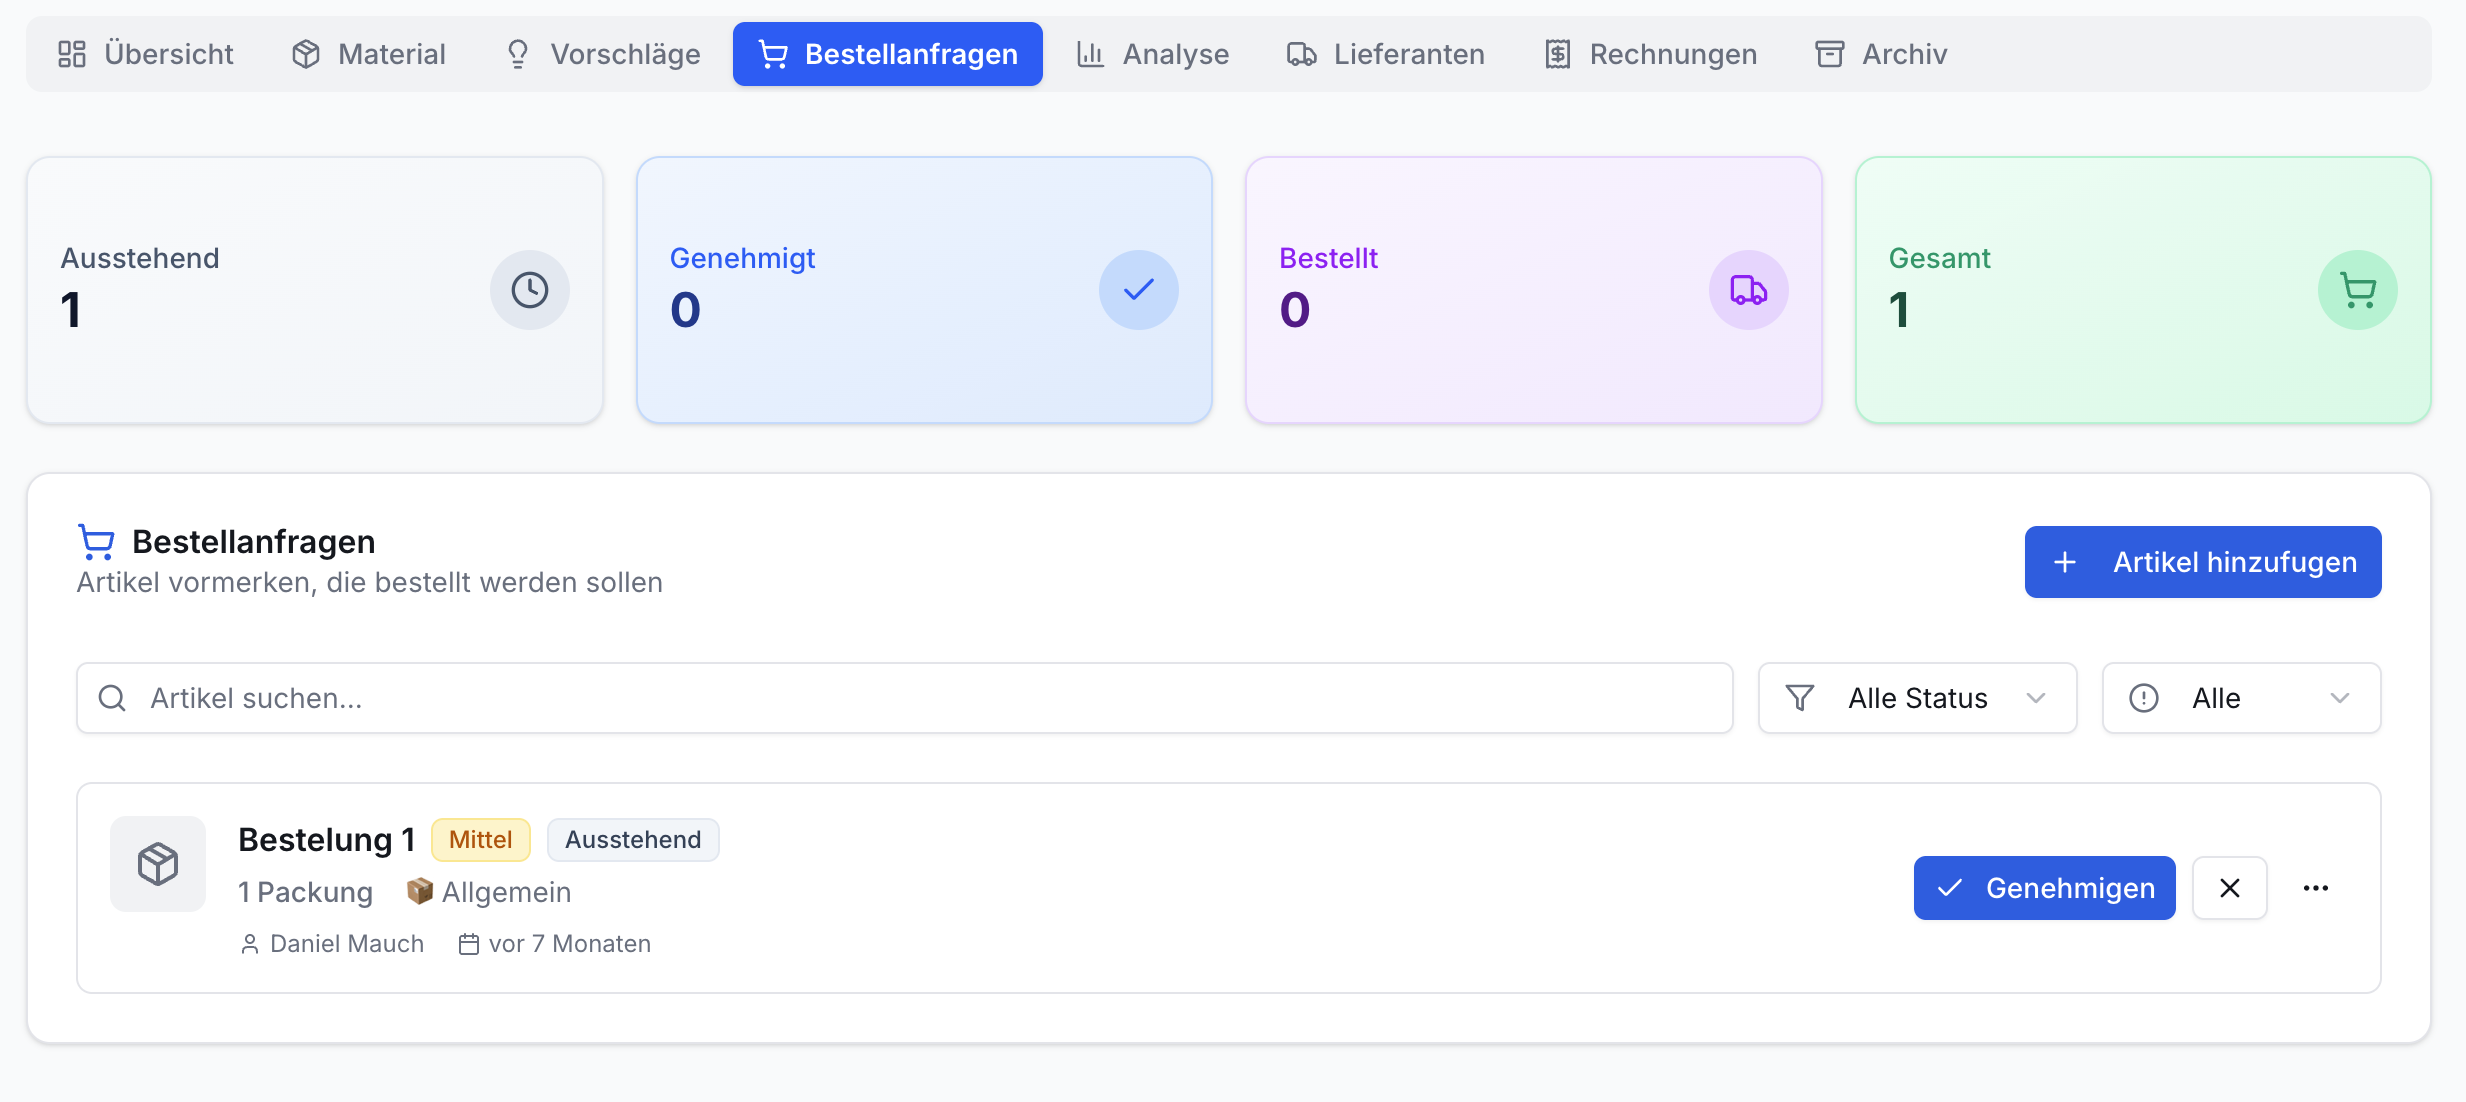Click the clock icon on Ausstehend card
This screenshot has height=1102, width=2466.
[x=530, y=290]
